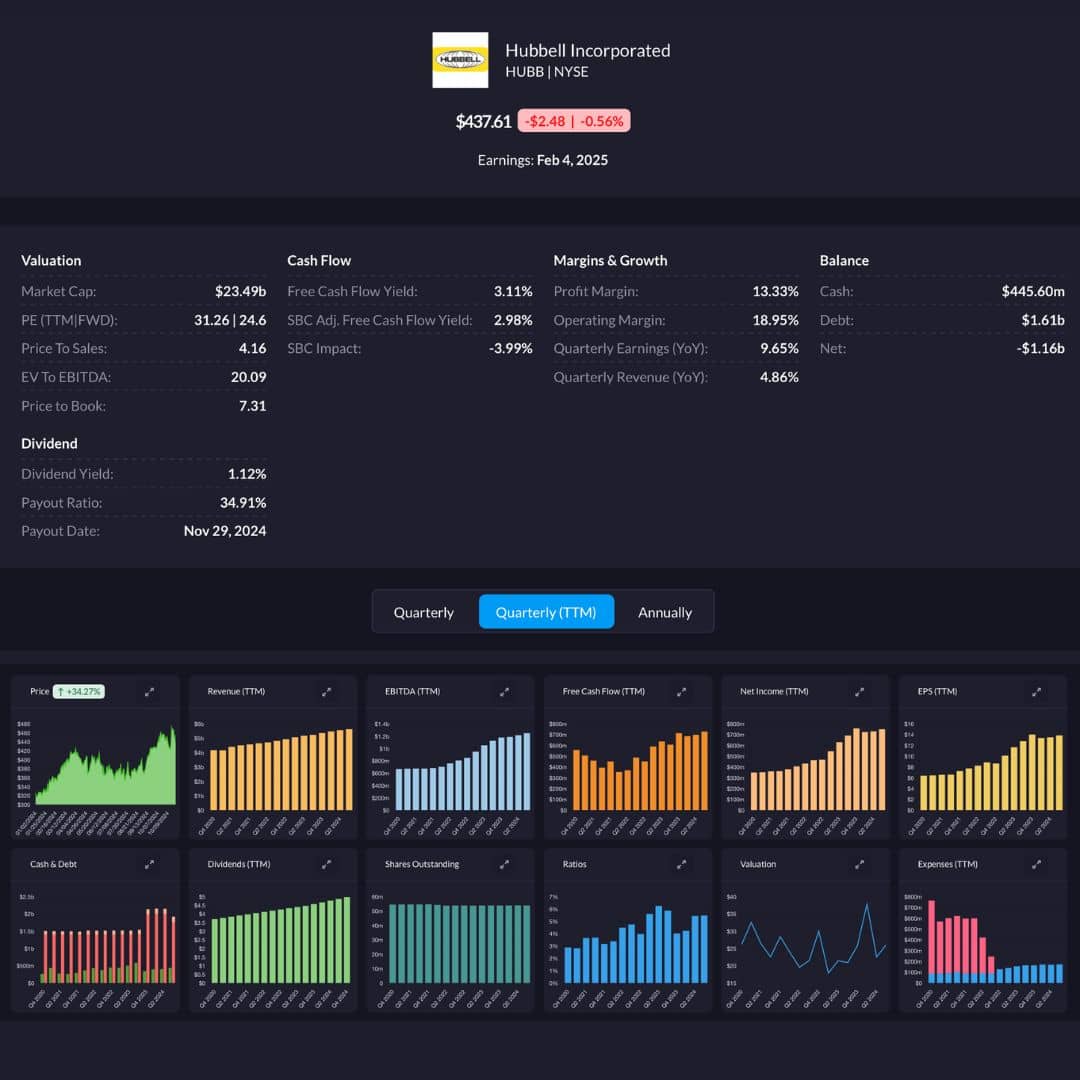Viewport: 1080px width, 1080px height.
Task: Expand the Shares Outstanding chart
Action: tap(504, 864)
